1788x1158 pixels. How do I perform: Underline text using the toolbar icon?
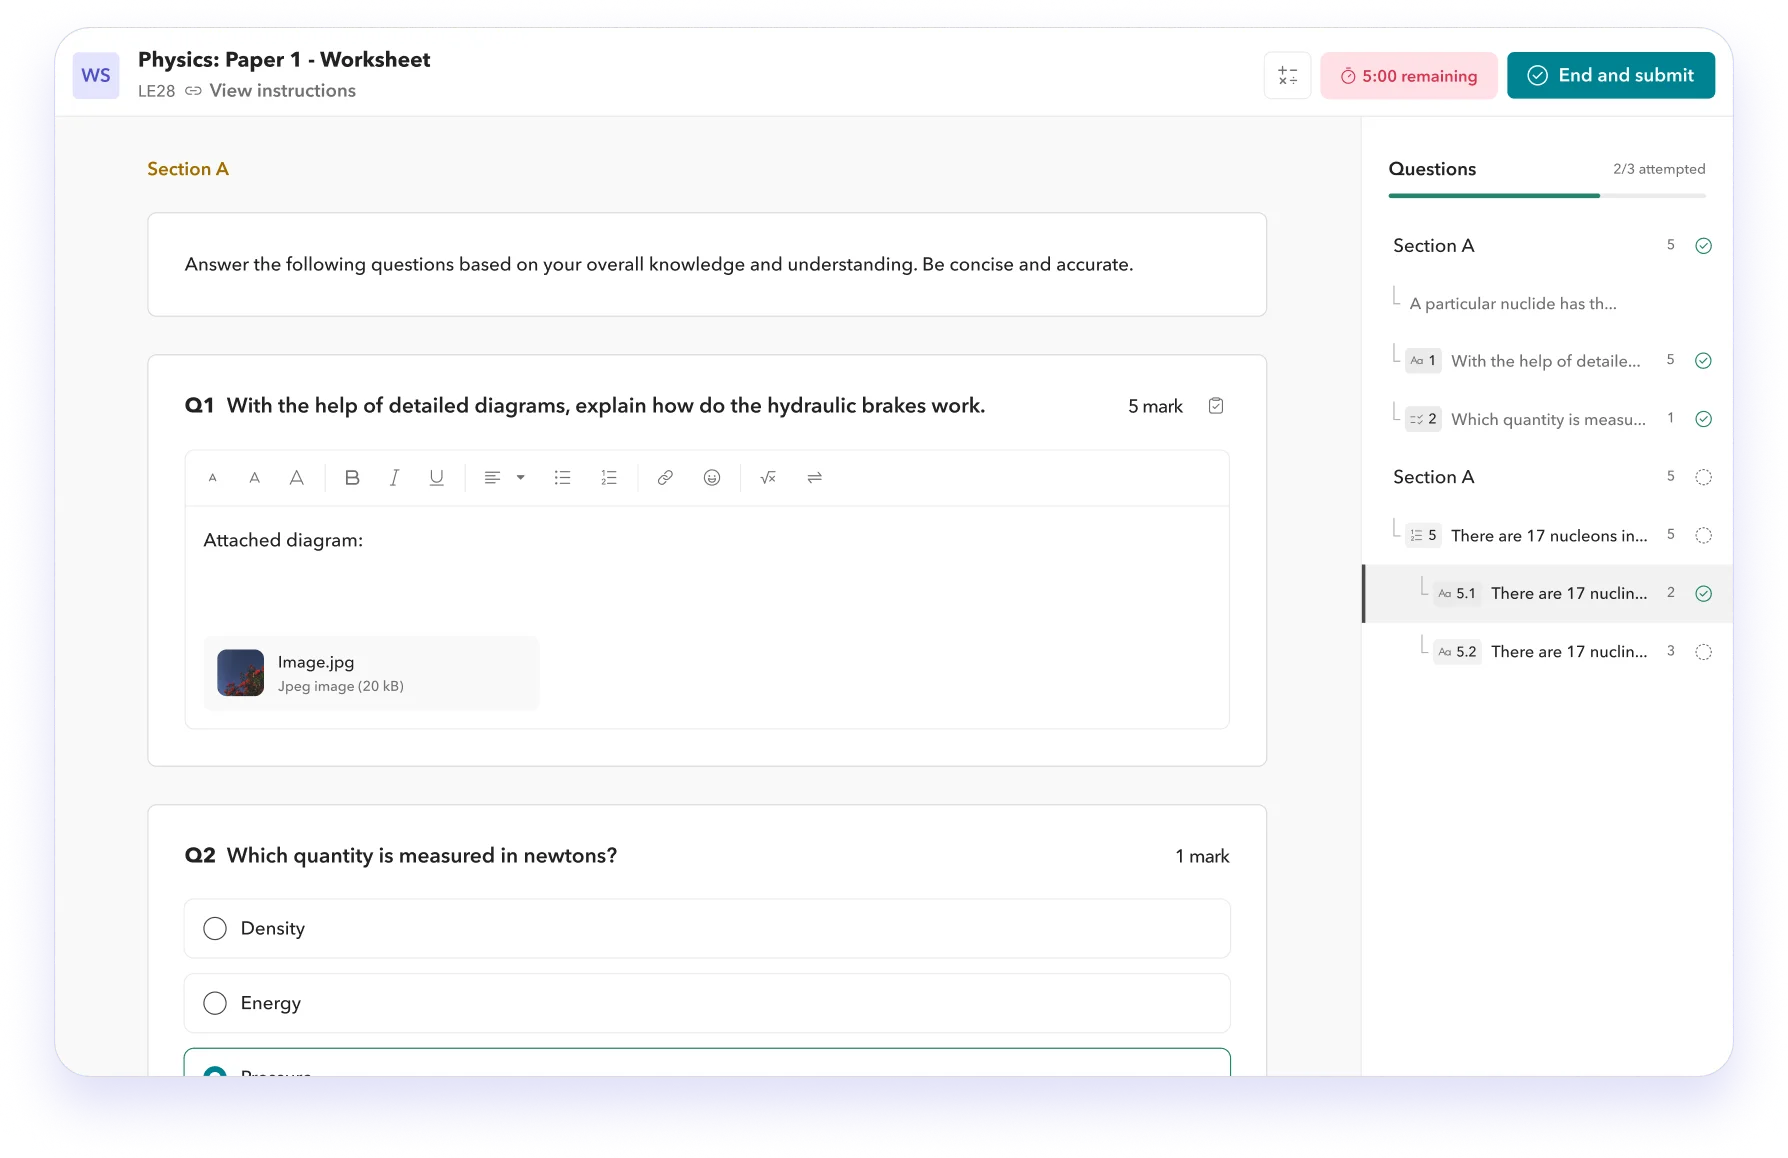436,478
